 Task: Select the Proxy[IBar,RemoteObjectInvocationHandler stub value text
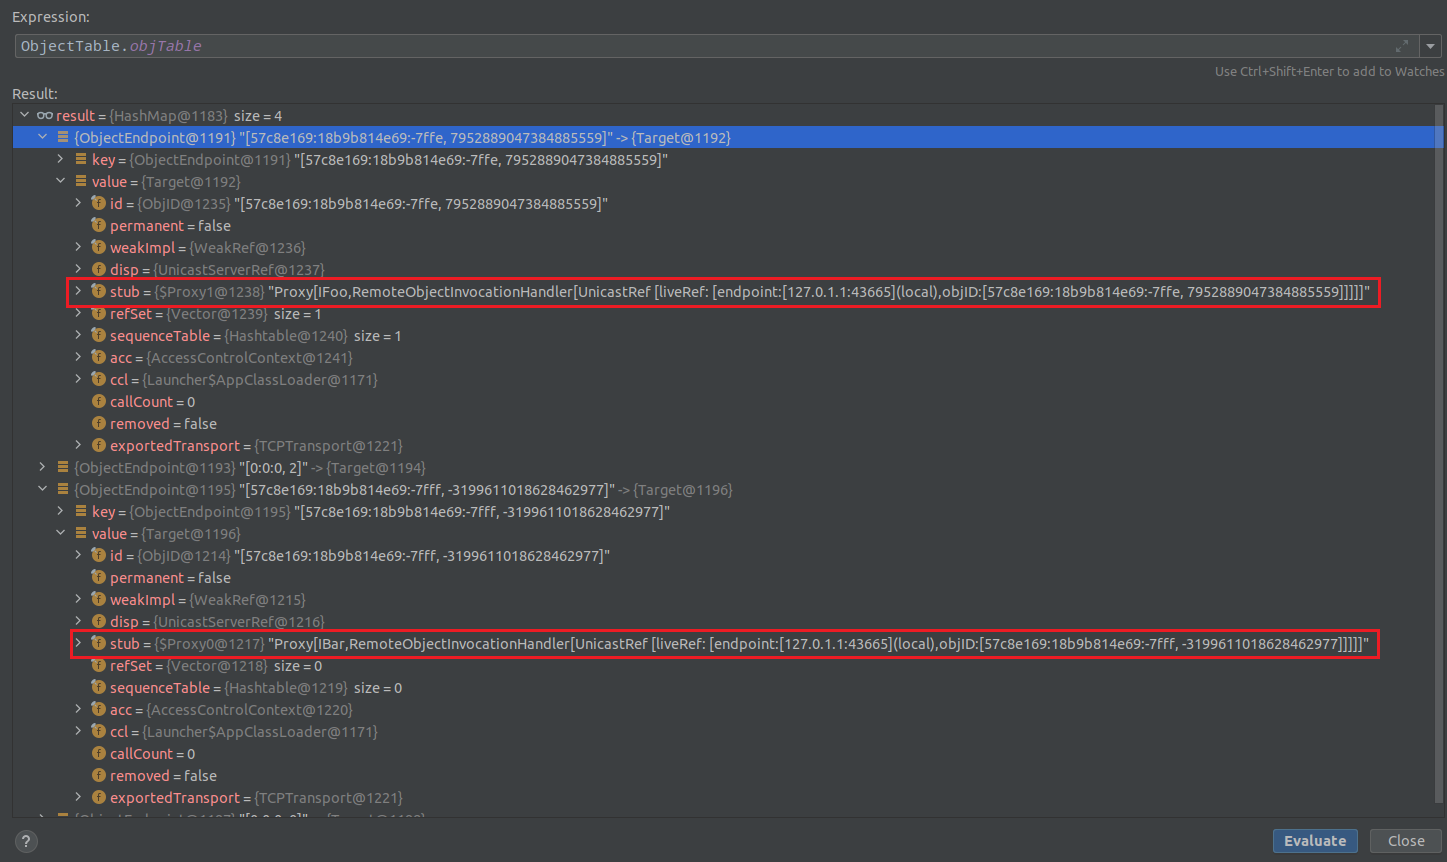[x=820, y=644]
